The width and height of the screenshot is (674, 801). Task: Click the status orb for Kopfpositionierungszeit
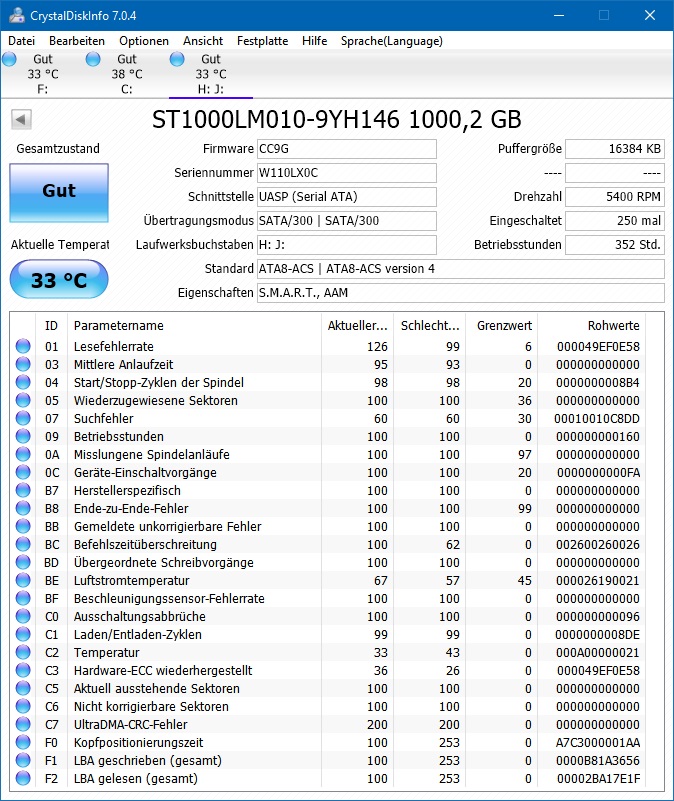(x=23, y=742)
